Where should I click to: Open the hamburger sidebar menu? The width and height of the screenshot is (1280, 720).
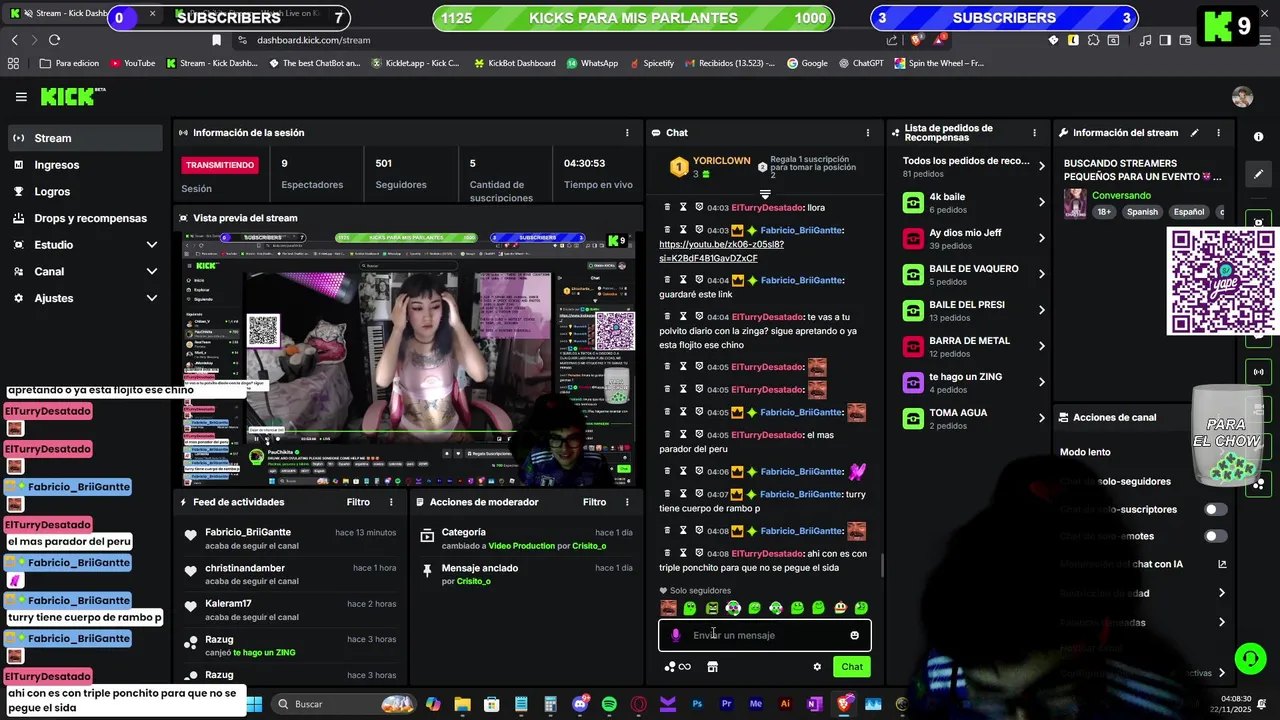[21, 97]
